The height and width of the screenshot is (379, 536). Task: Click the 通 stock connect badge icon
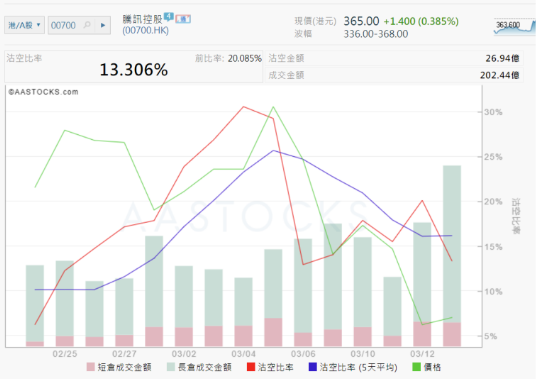click(x=183, y=19)
